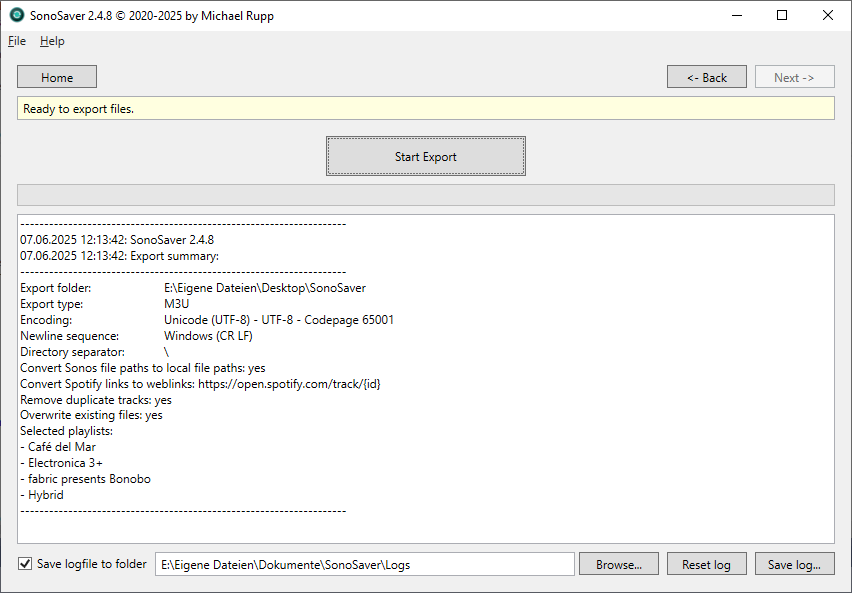
Task: Clear the log using Reset log
Action: pos(706,563)
